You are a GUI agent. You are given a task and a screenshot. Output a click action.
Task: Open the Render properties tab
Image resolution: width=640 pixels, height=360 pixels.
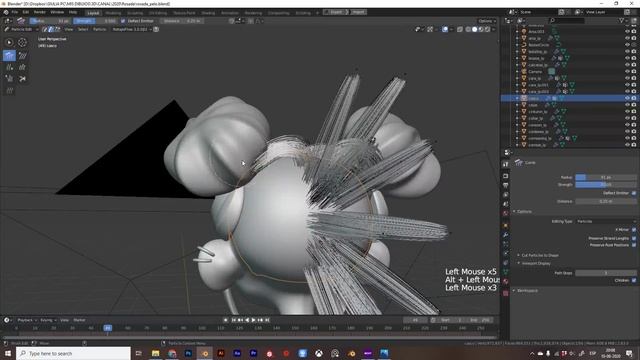(506, 176)
